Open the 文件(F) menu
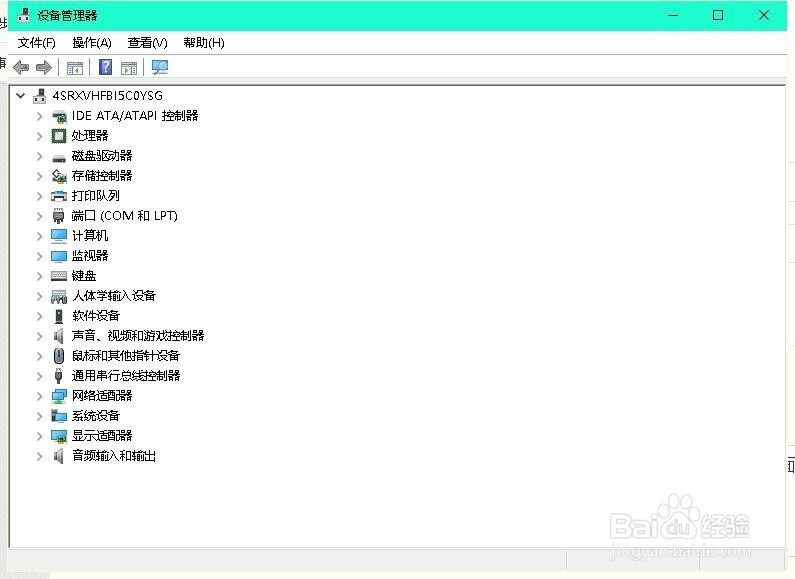Screen dimensions: 795x579 pos(37,43)
